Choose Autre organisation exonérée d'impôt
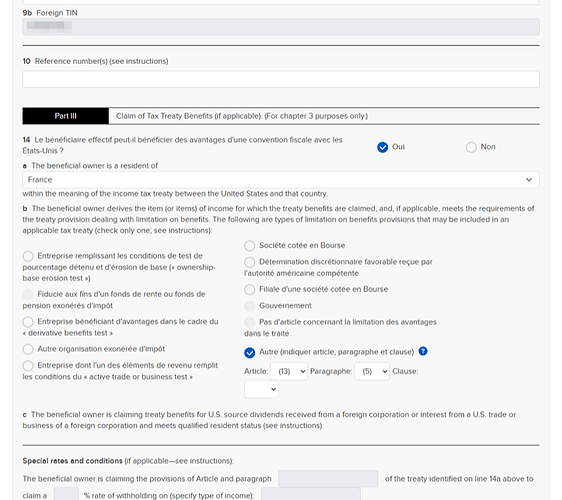Image resolution: width=562 pixels, height=500 pixels. point(28,349)
